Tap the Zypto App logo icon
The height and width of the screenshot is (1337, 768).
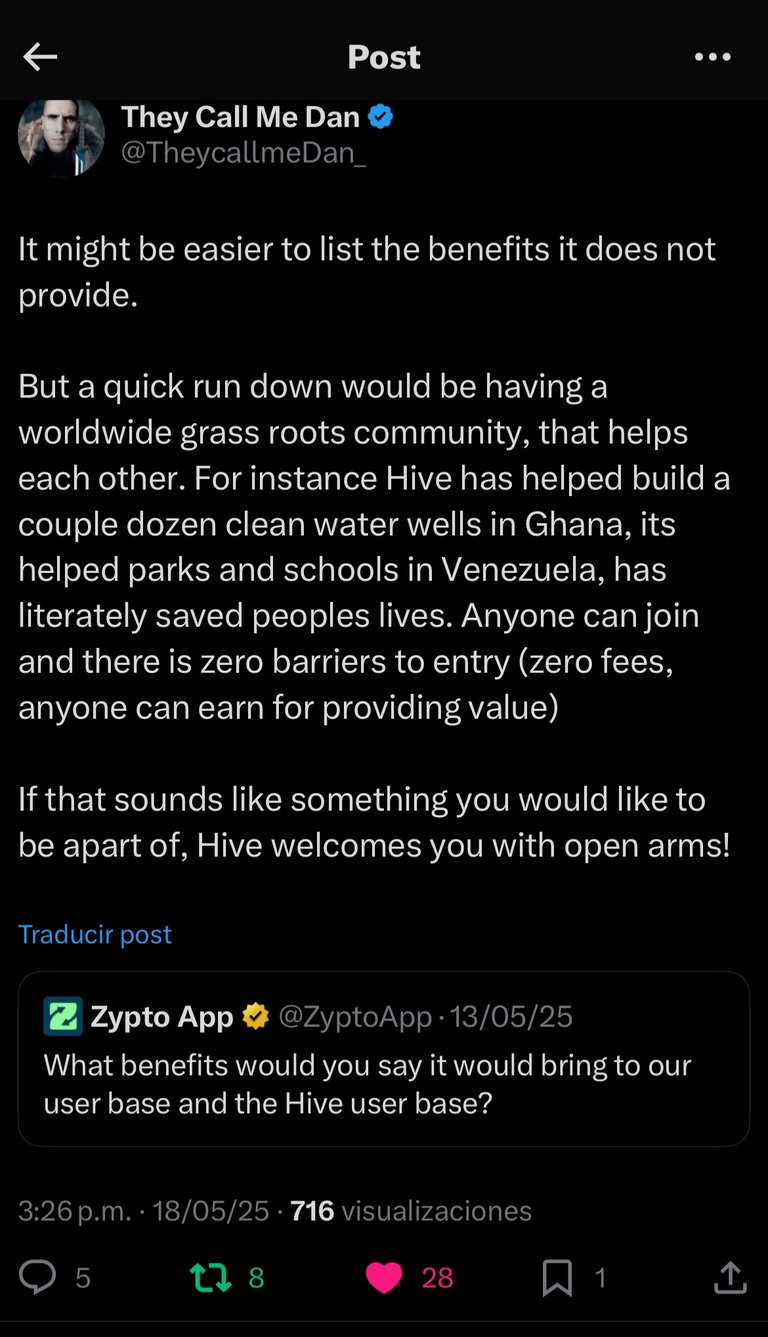coord(63,1017)
